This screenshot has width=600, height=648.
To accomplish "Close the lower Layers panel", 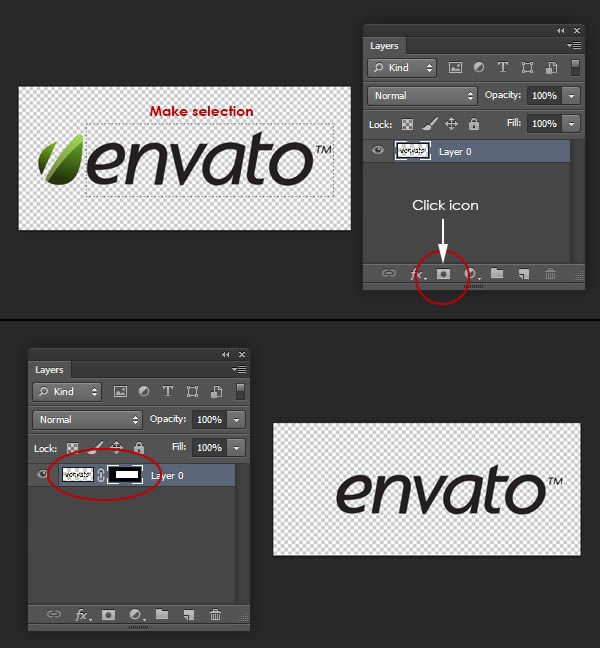I will pos(242,355).
